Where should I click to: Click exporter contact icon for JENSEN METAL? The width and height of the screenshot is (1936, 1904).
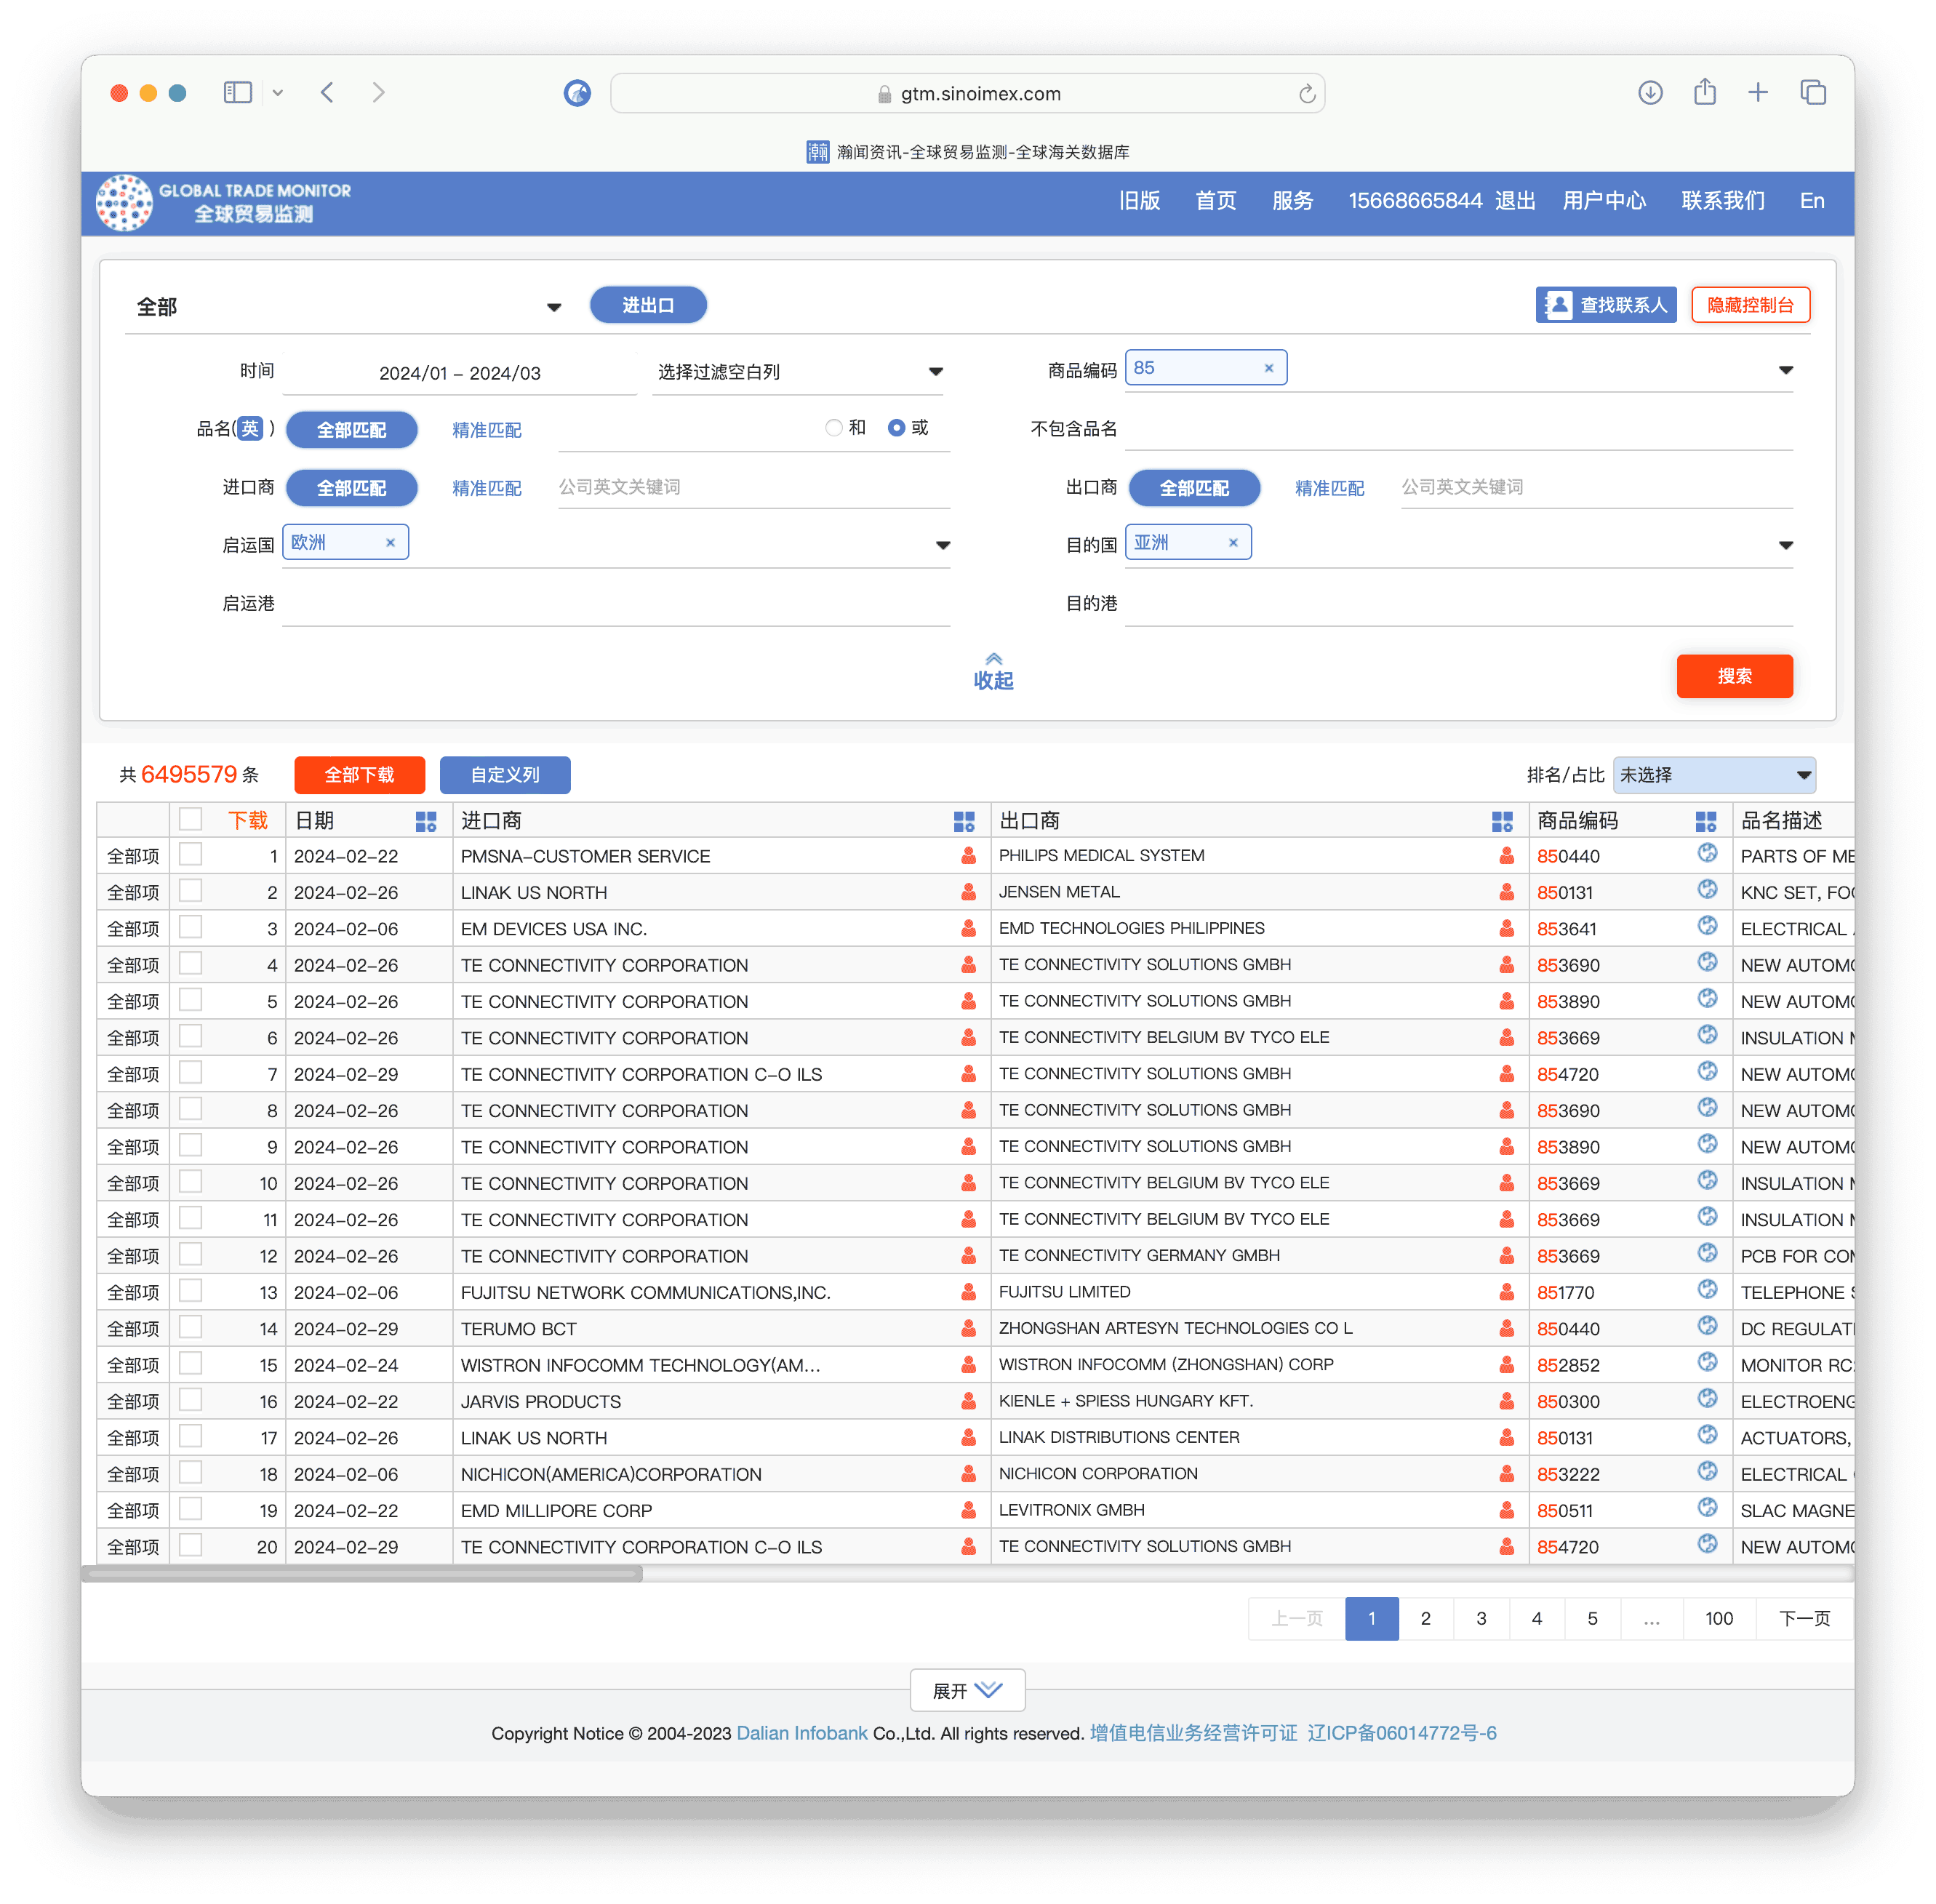pyautogui.click(x=1506, y=892)
